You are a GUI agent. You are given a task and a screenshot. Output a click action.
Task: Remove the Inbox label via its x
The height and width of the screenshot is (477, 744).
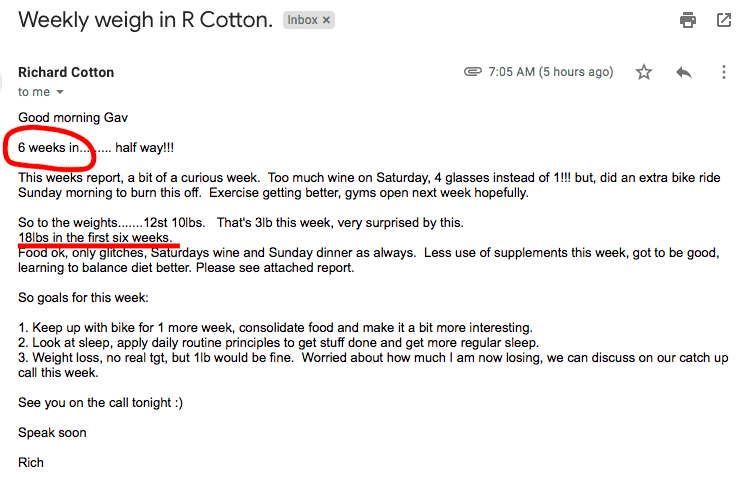point(326,20)
